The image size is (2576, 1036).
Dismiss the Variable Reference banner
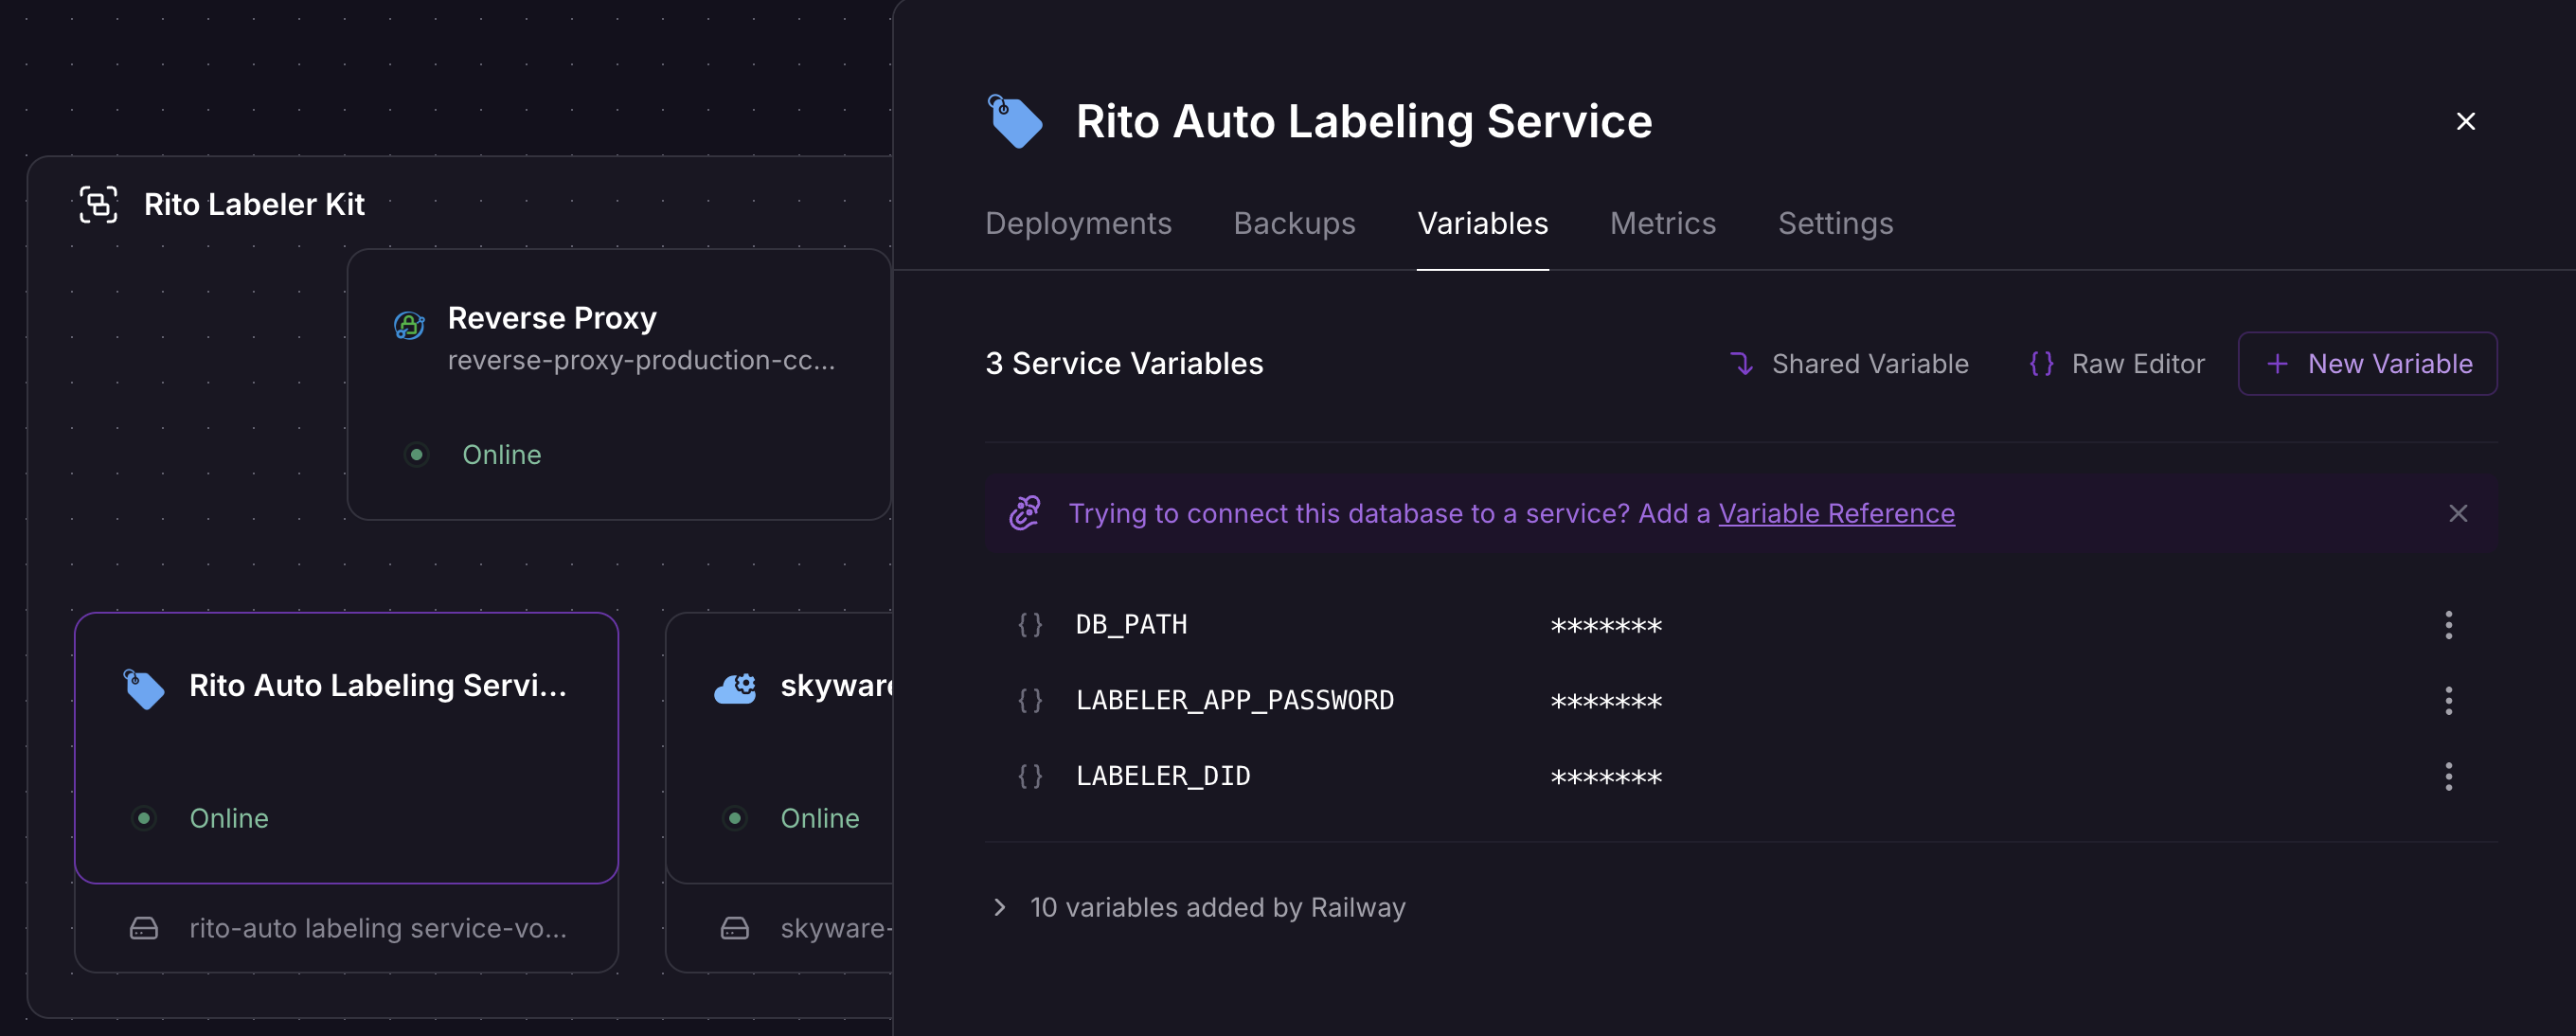click(2458, 513)
